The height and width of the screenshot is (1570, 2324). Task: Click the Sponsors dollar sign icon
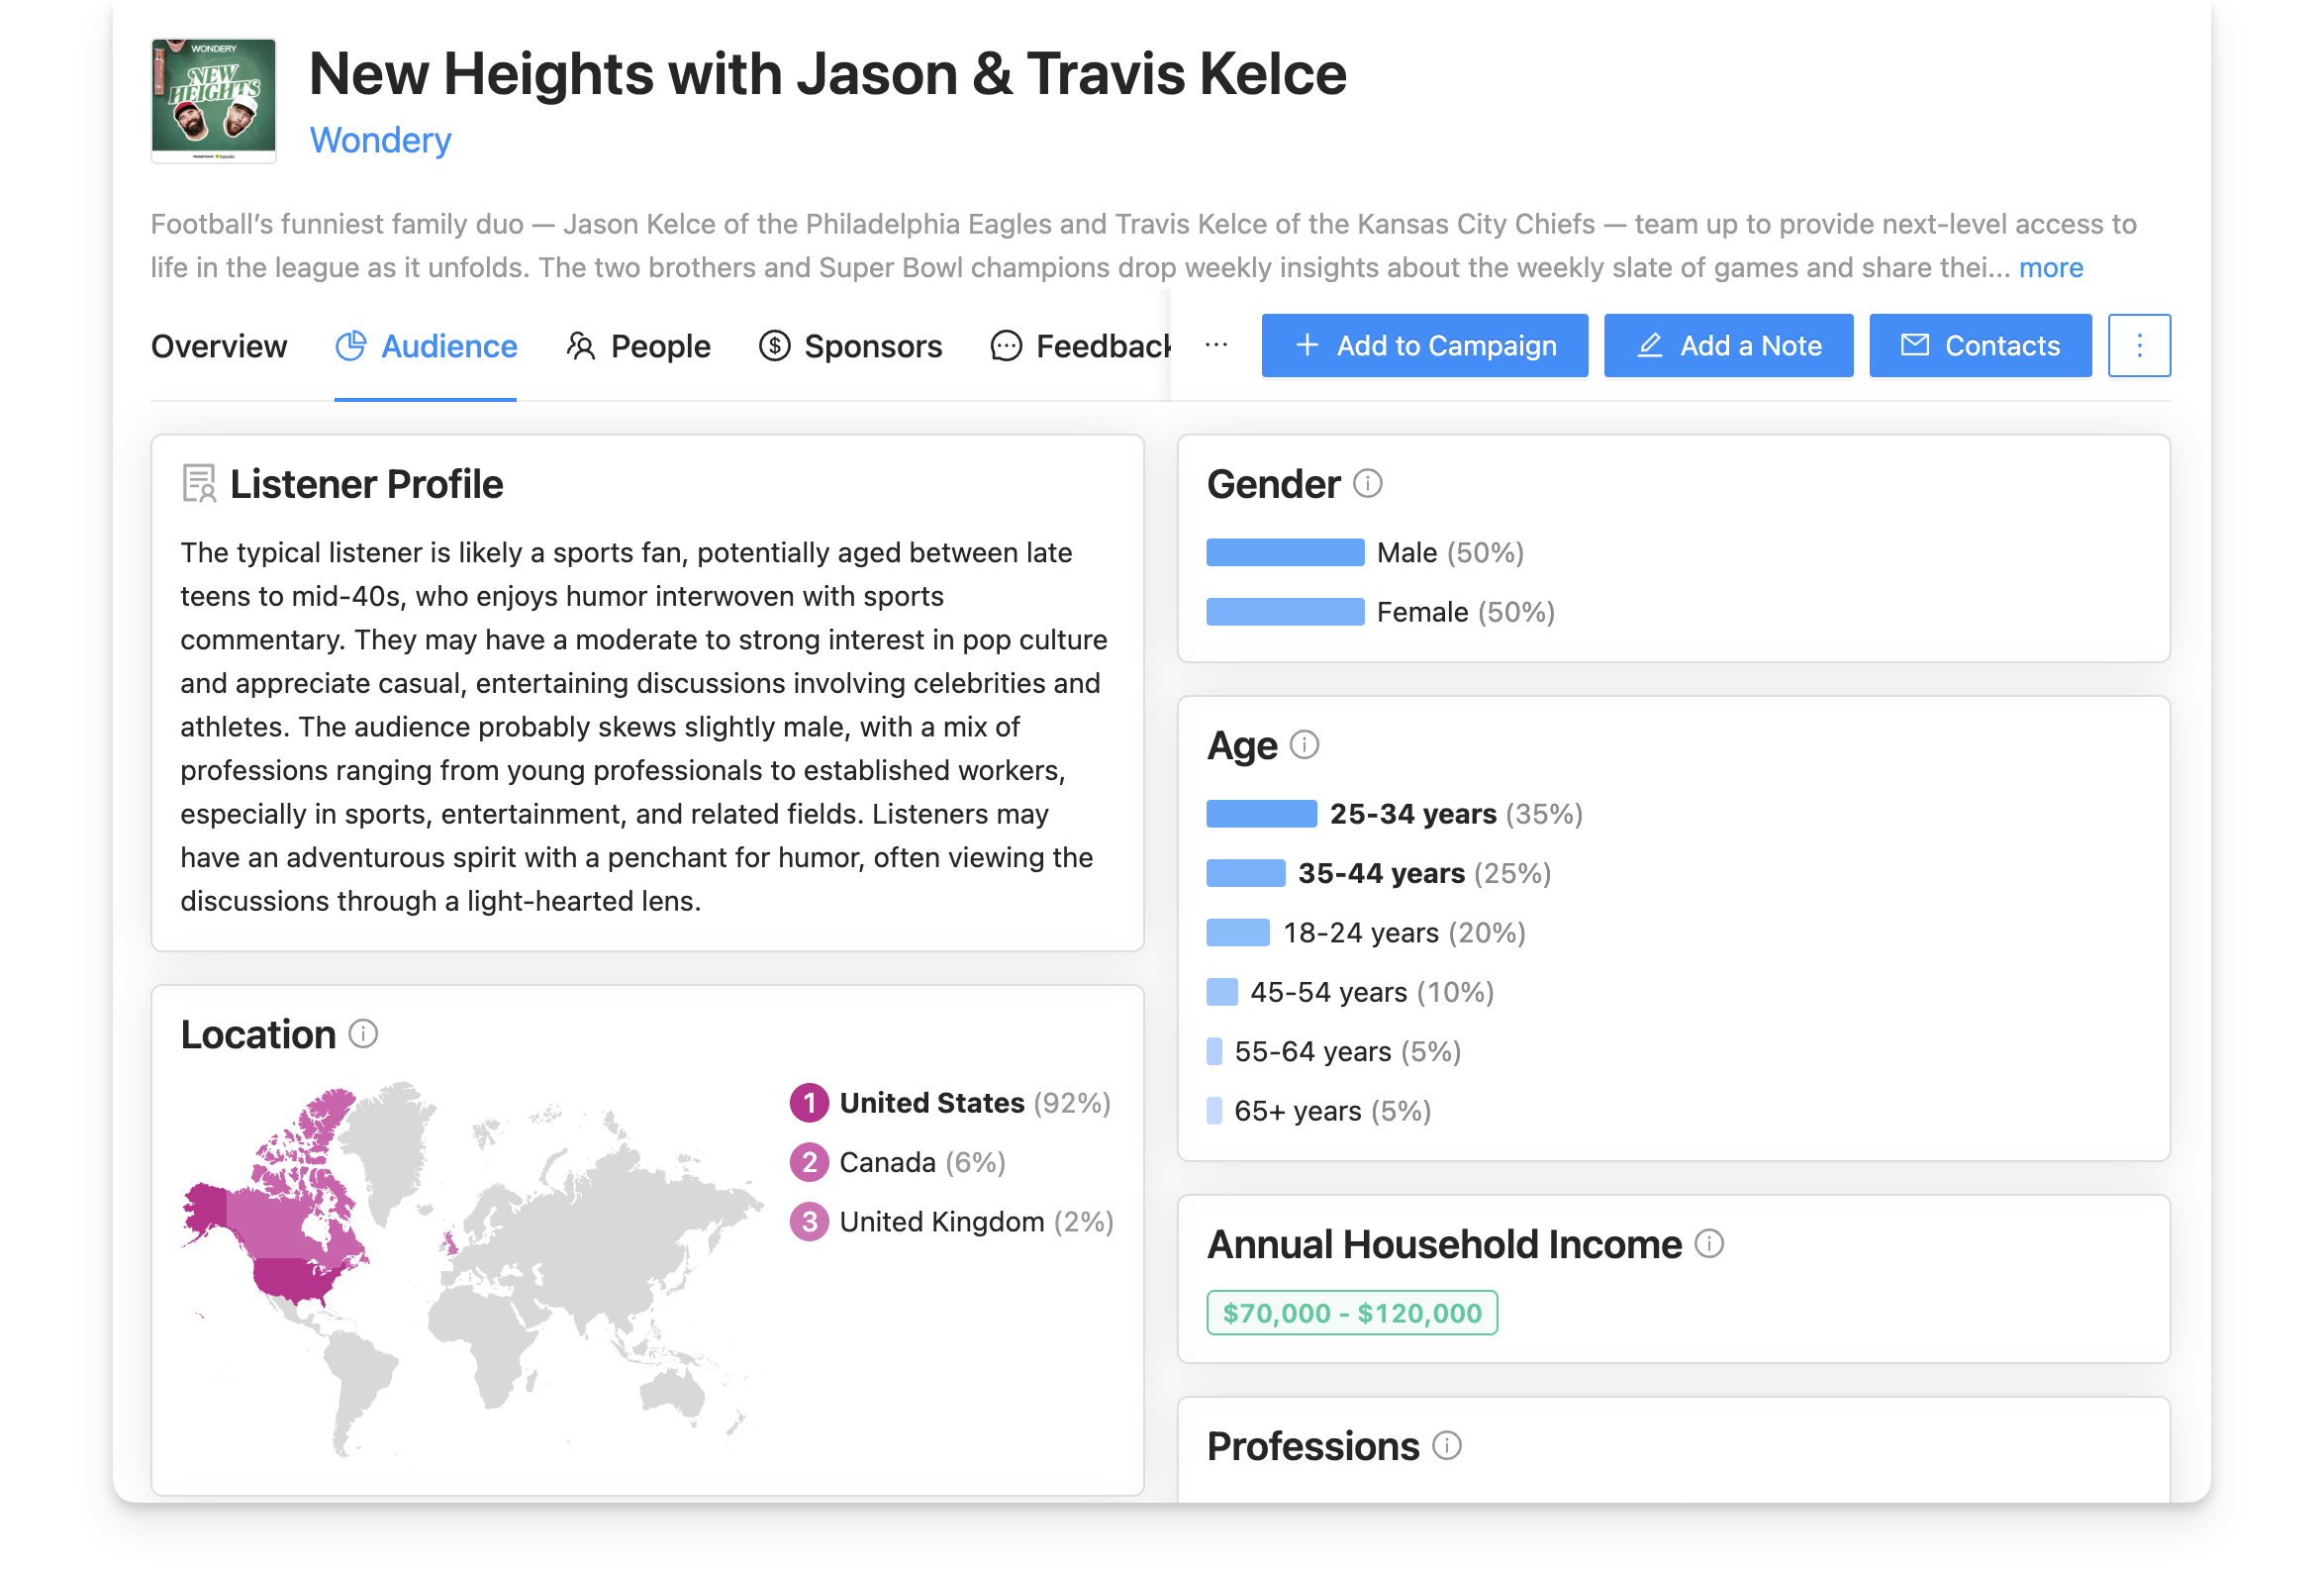click(774, 346)
